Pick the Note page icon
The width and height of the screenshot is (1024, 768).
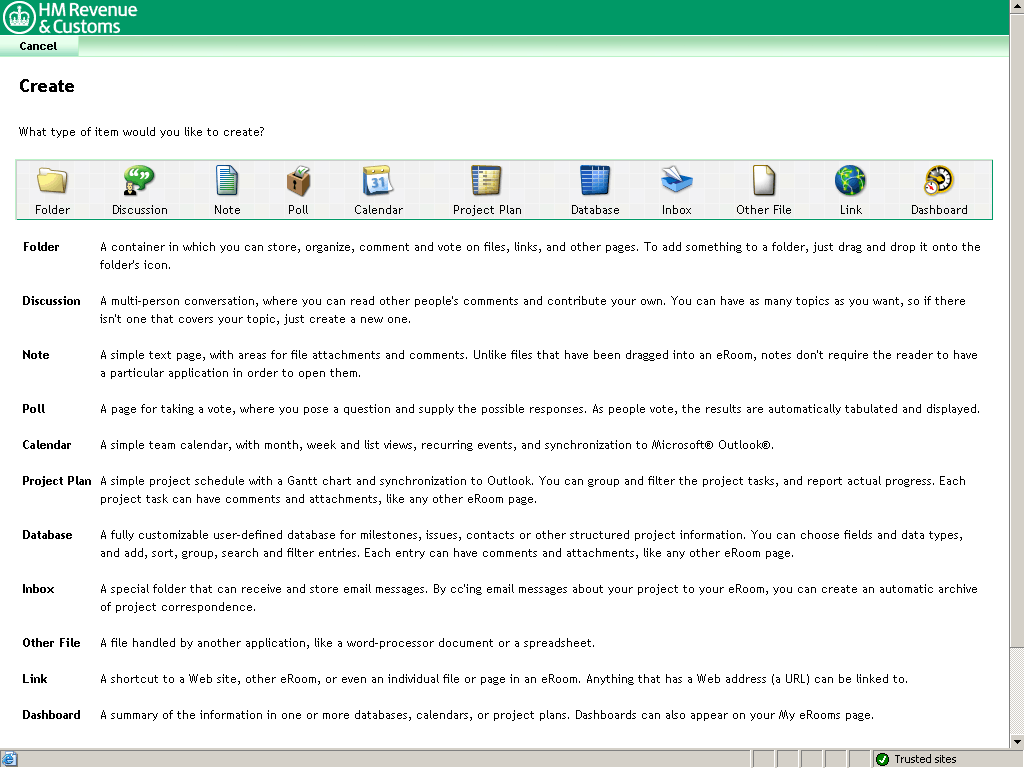pyautogui.click(x=227, y=181)
